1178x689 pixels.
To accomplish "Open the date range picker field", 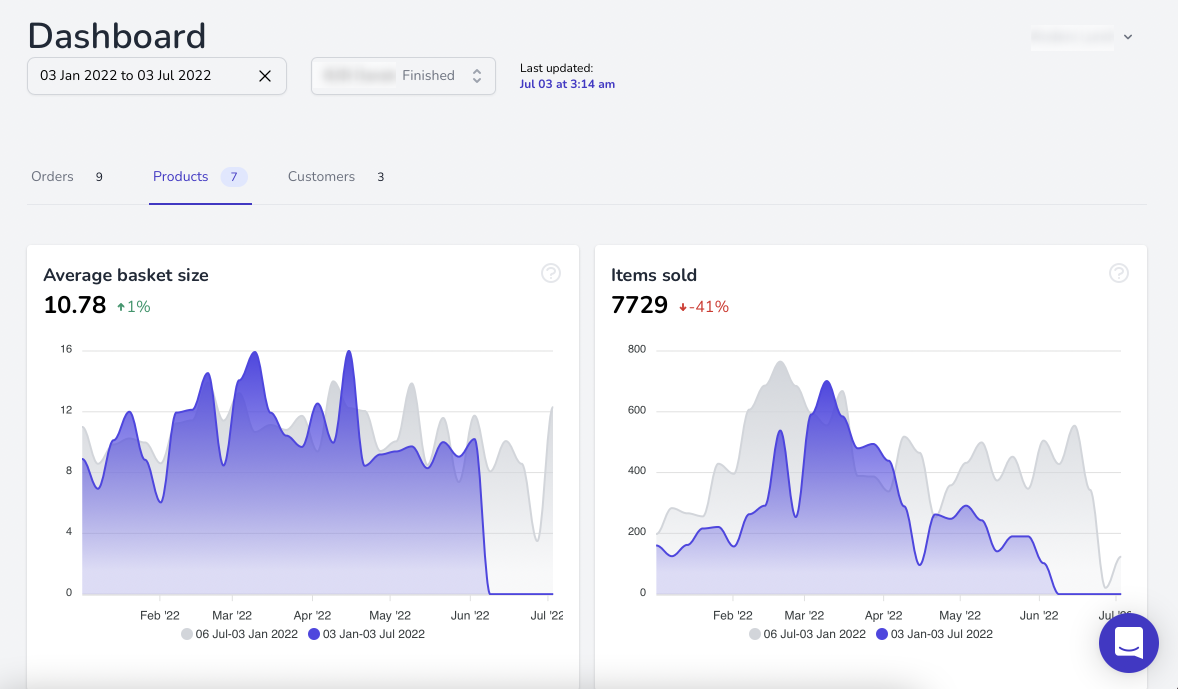I will [x=140, y=76].
